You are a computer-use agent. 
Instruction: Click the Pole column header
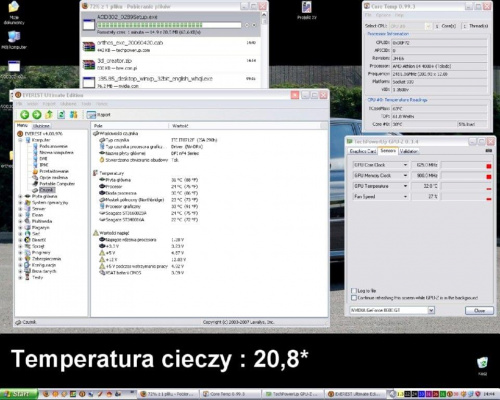coord(130,126)
